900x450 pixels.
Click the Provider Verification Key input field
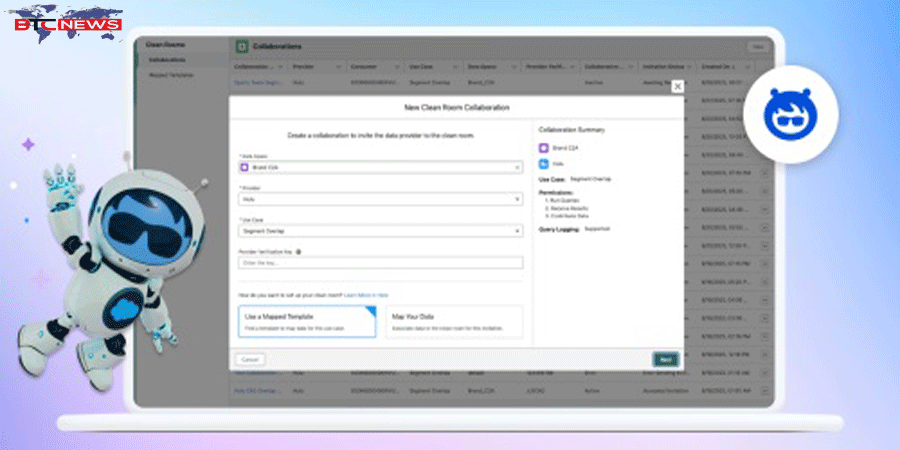click(x=380, y=263)
